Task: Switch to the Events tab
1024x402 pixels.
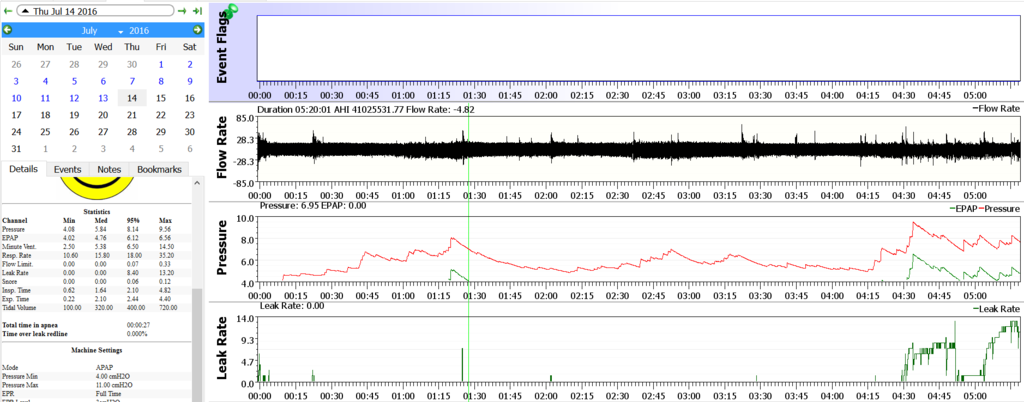Action: pyautogui.click(x=68, y=170)
